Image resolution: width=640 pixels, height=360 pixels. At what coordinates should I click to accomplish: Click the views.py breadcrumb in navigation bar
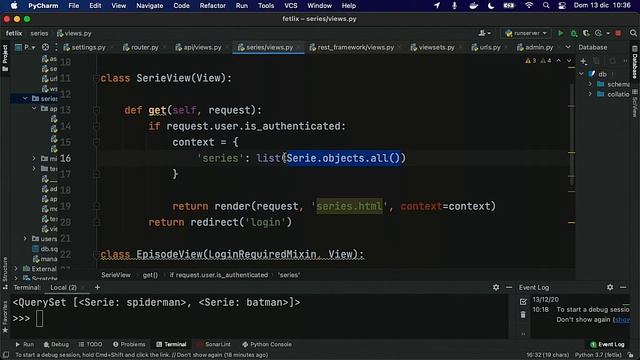tap(74, 33)
